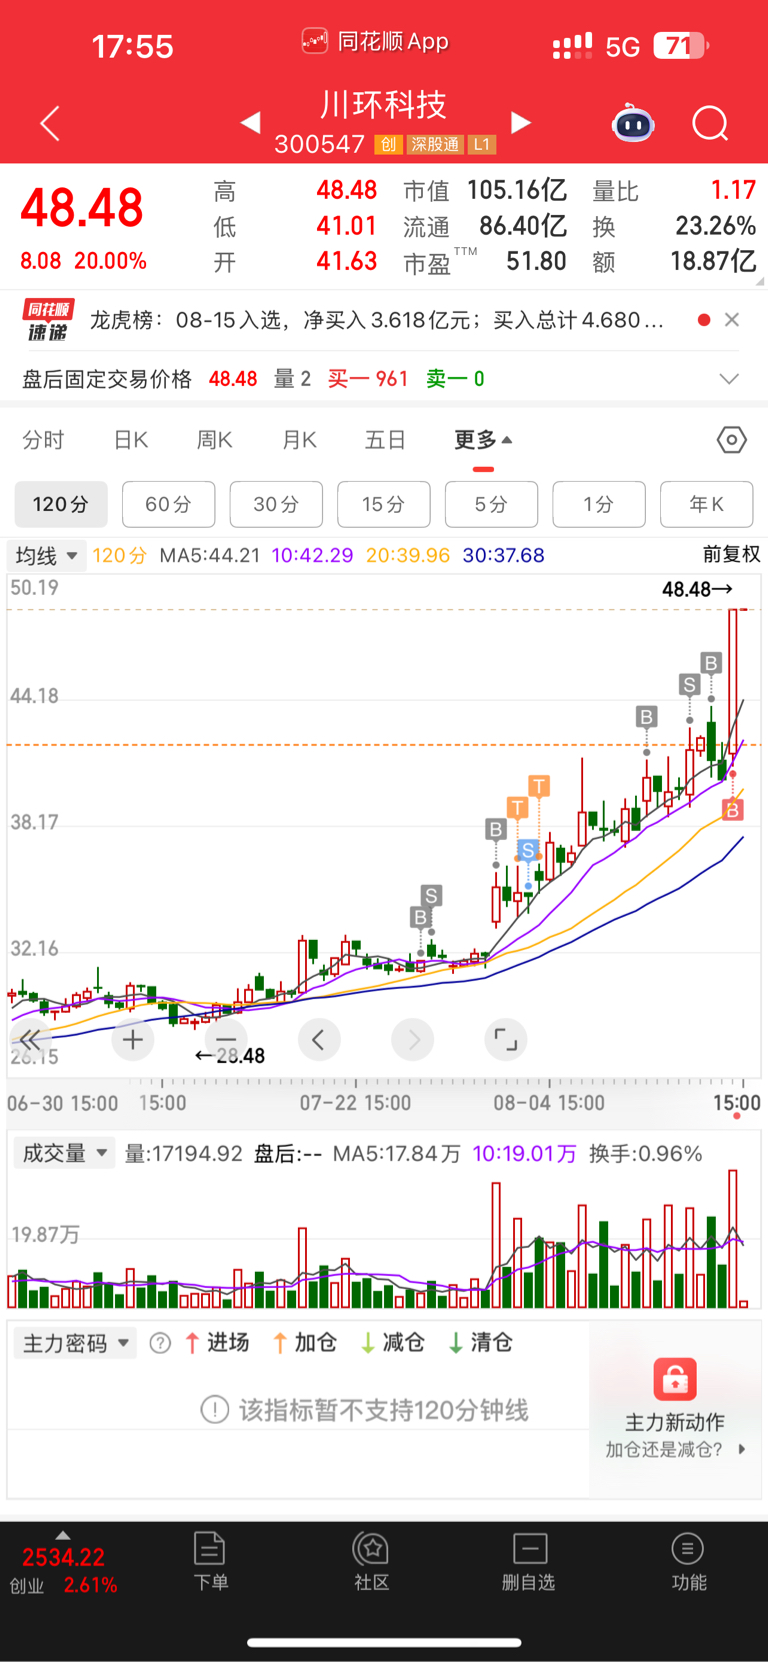Tap the red B buy marker
The width and height of the screenshot is (768, 1662).
[x=733, y=810]
